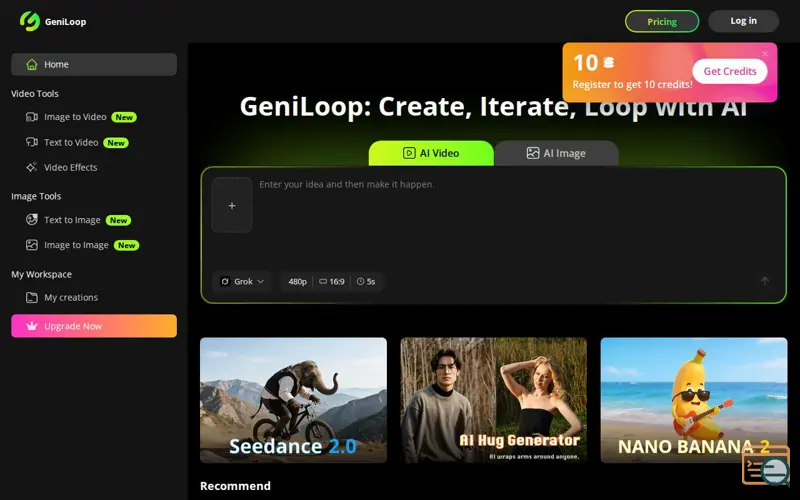Close the credits promotion banner
The width and height of the screenshot is (800, 500).
click(764, 54)
